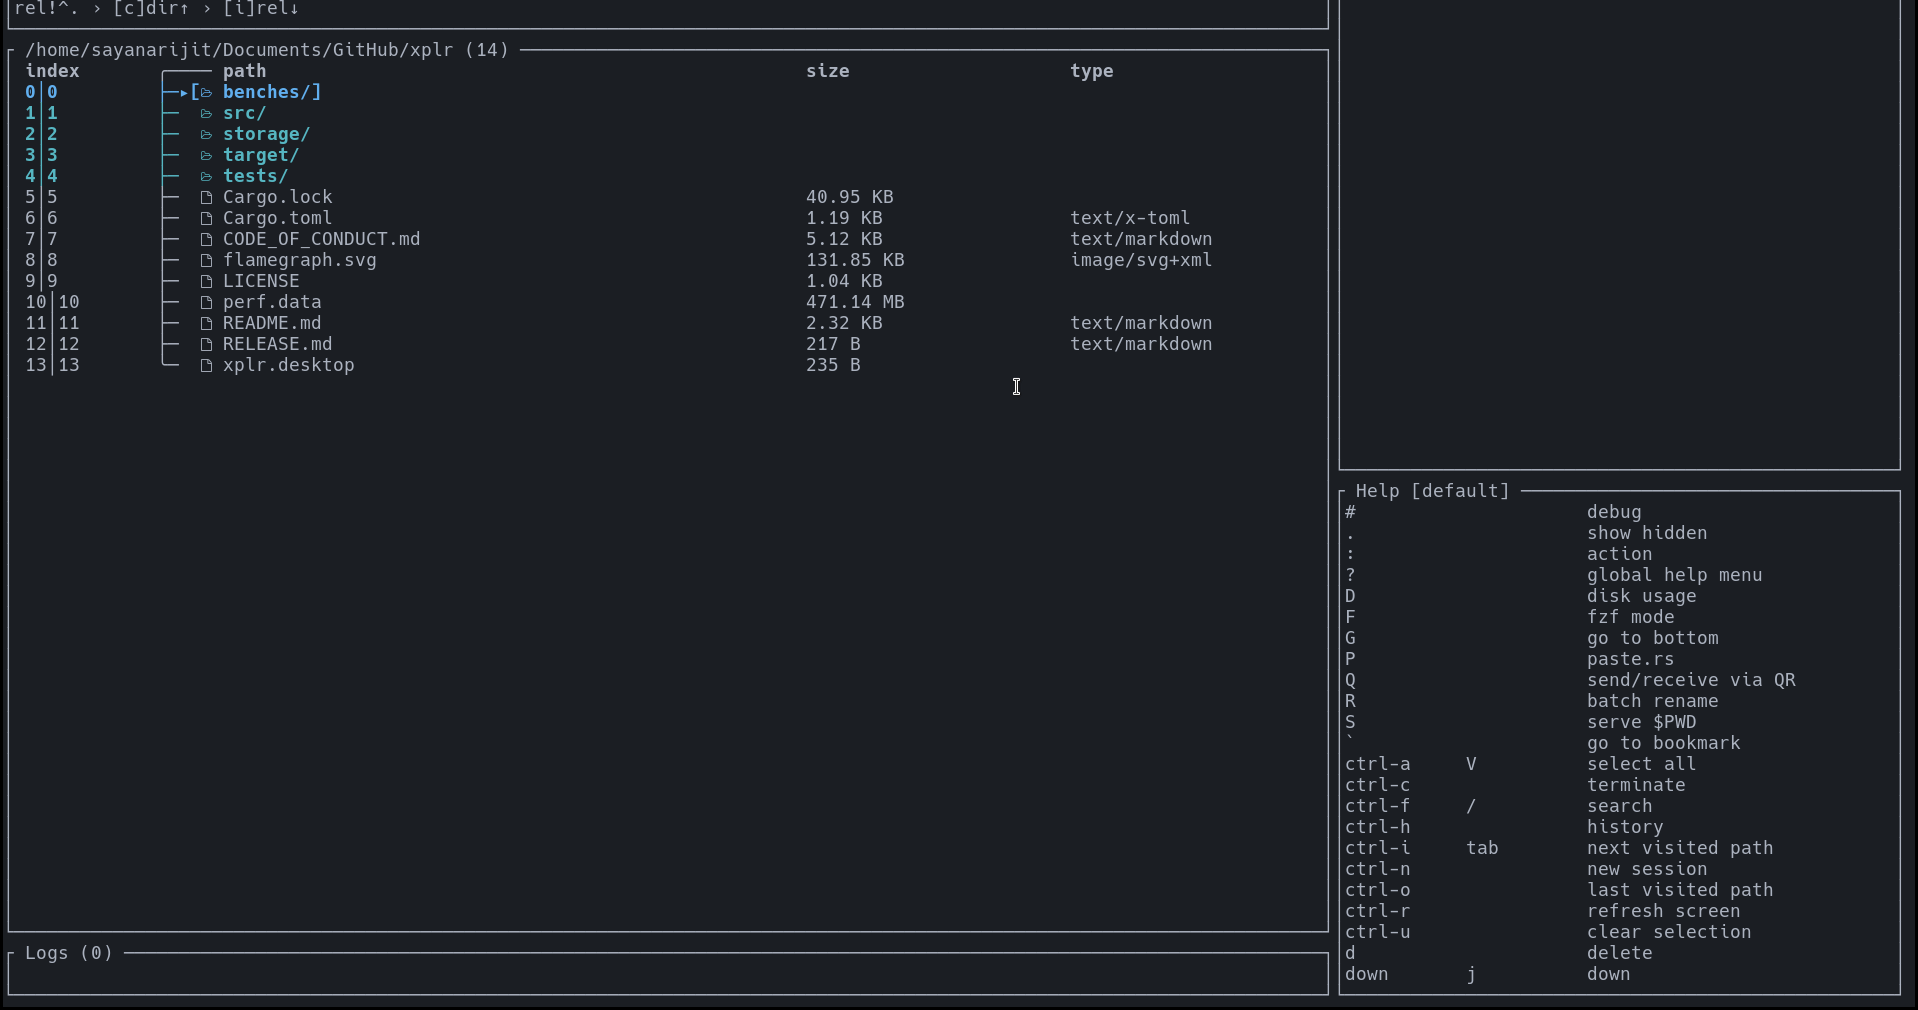The width and height of the screenshot is (1918, 1010).
Task: Click the 'batch rename' help entry
Action: (1653, 701)
